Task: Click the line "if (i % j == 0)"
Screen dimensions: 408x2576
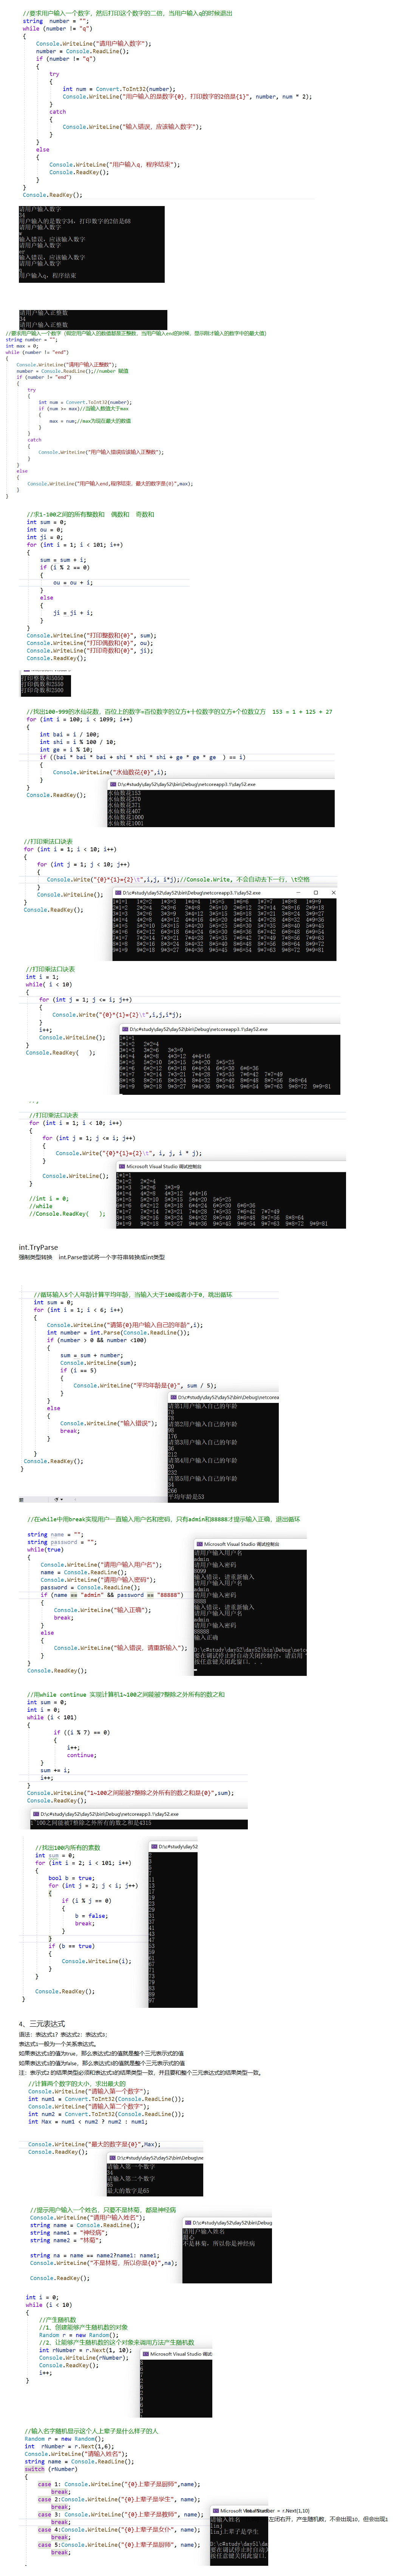Action: pyautogui.click(x=86, y=1900)
